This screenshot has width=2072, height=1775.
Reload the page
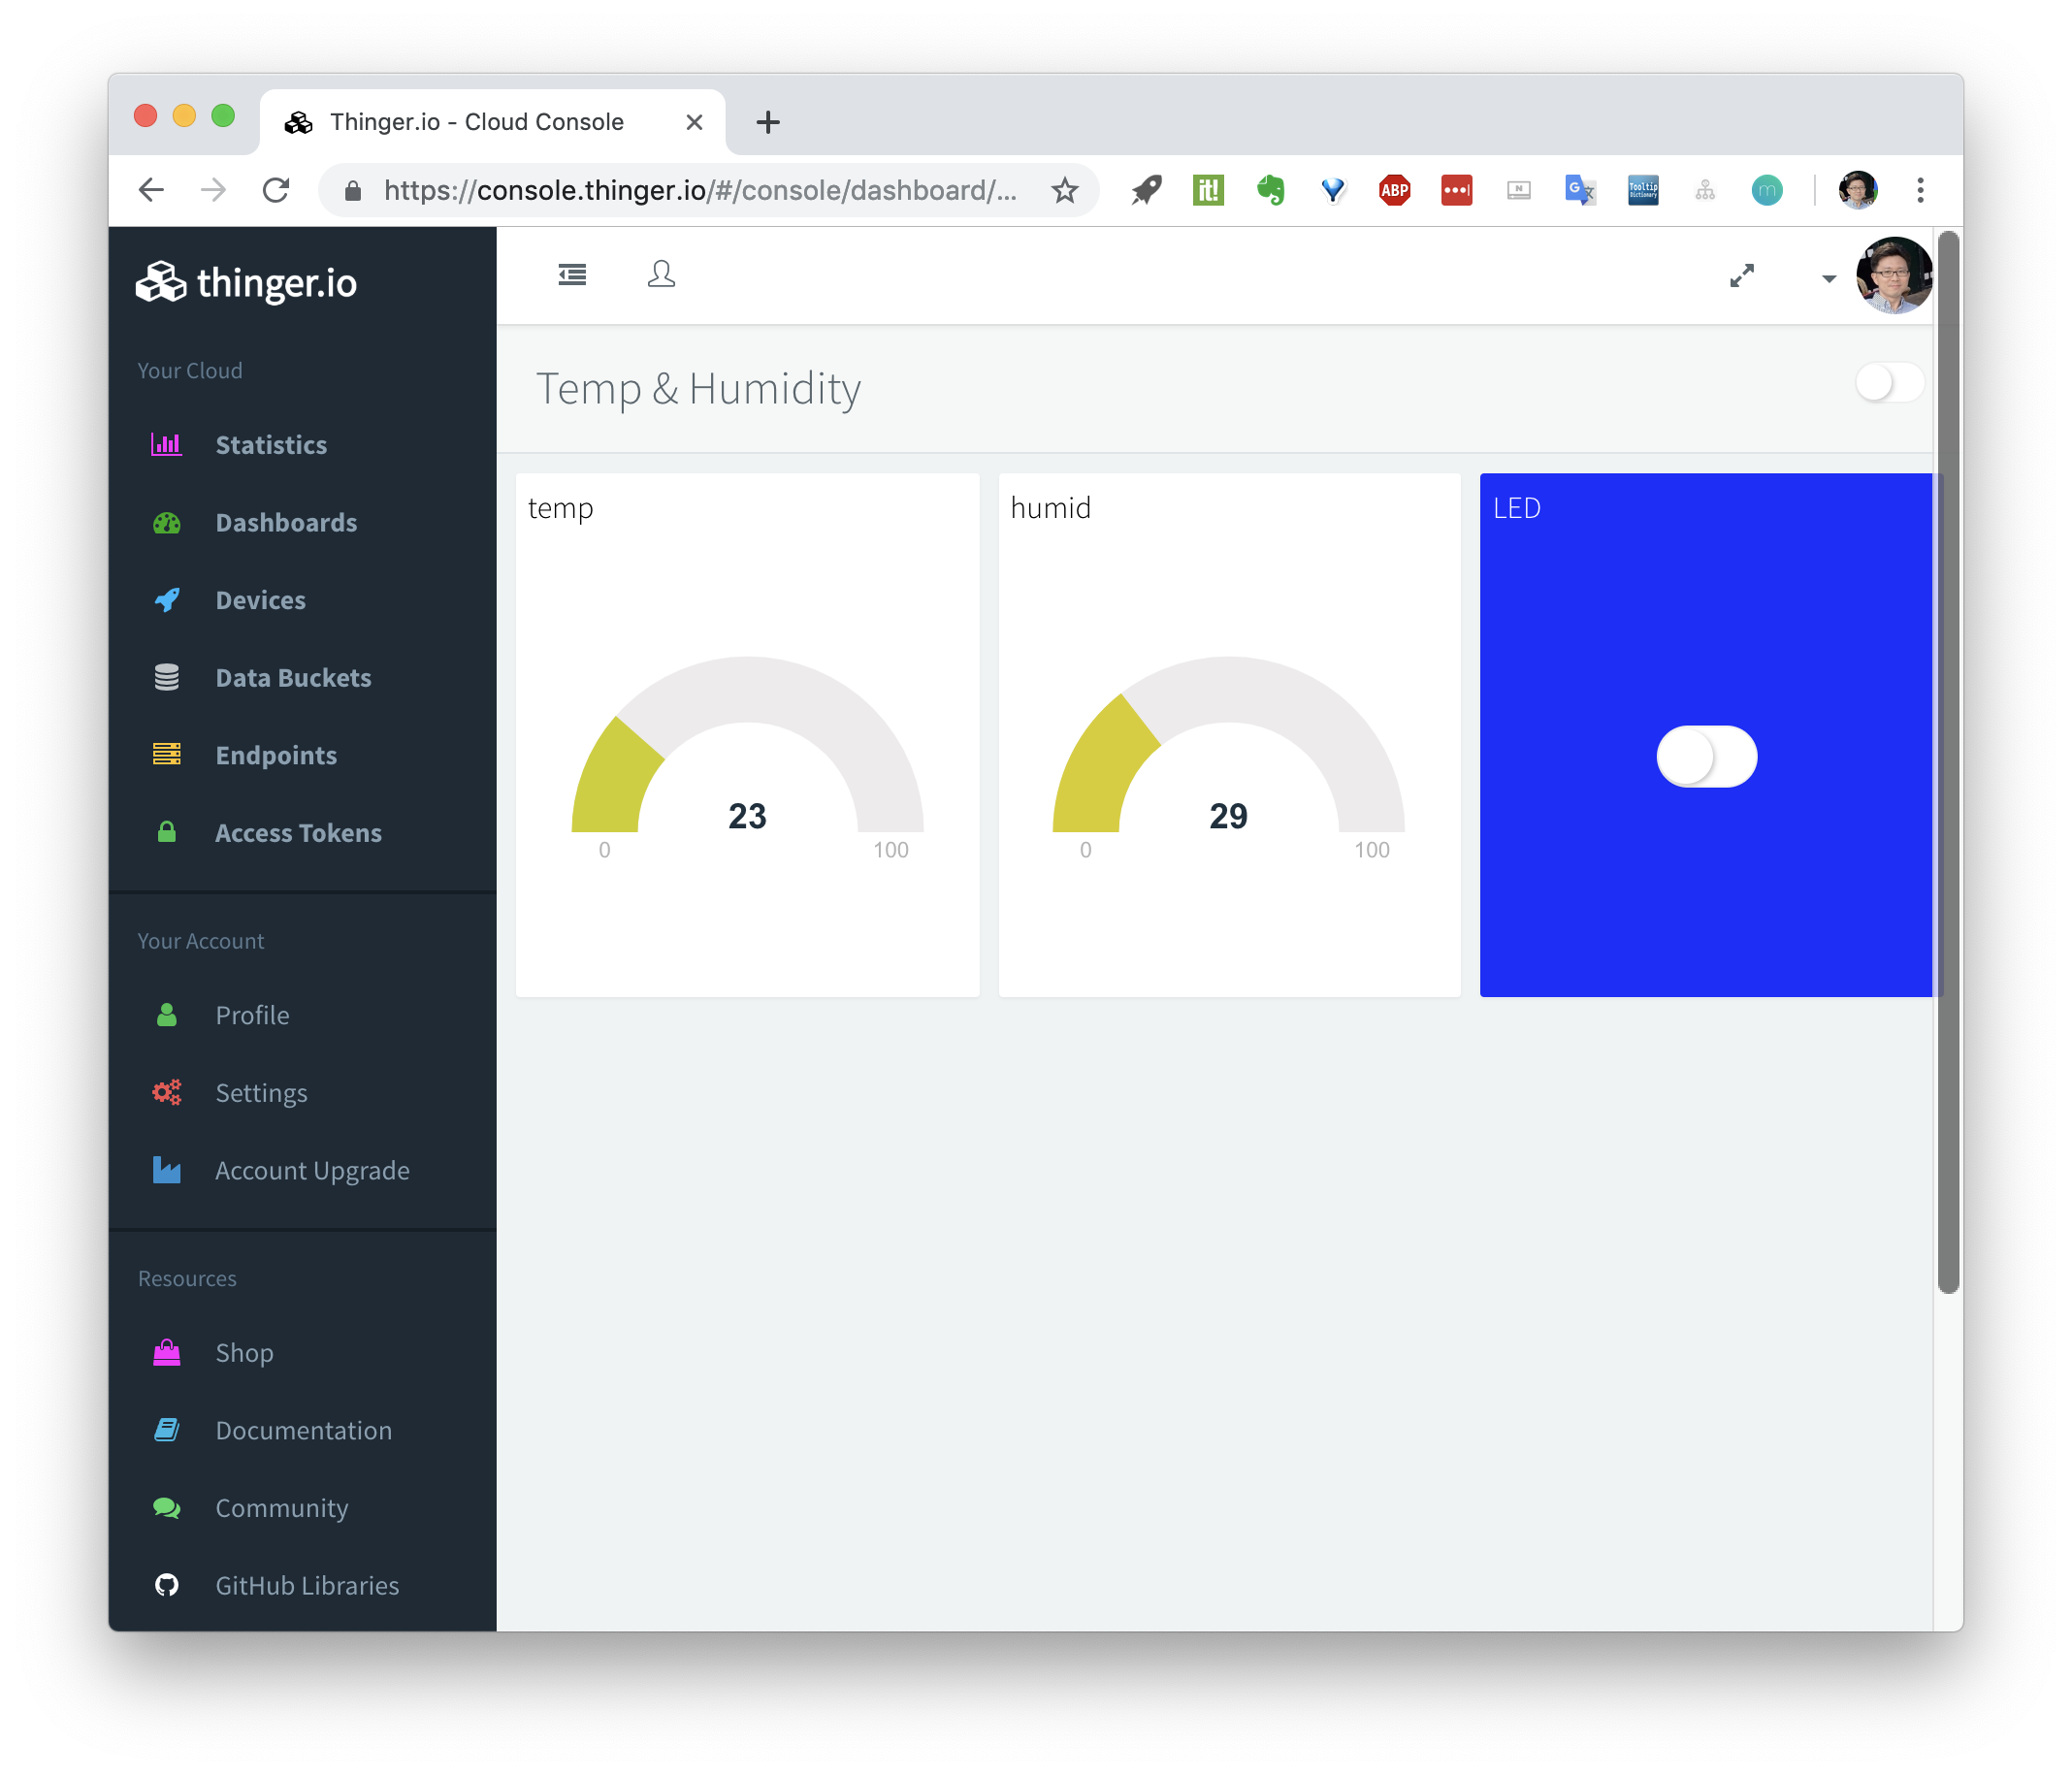(x=276, y=190)
